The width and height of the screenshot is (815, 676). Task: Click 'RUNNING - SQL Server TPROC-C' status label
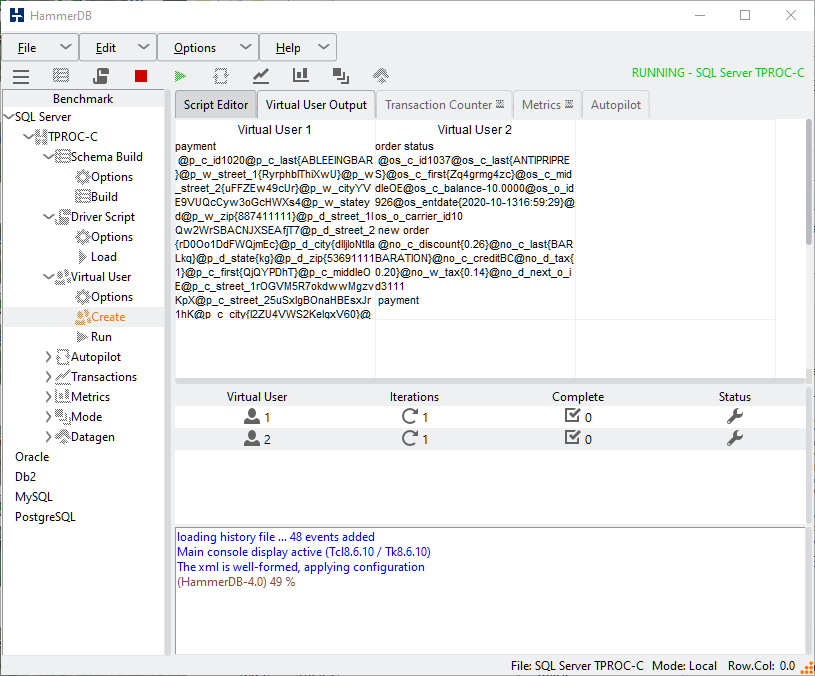[x=718, y=73]
